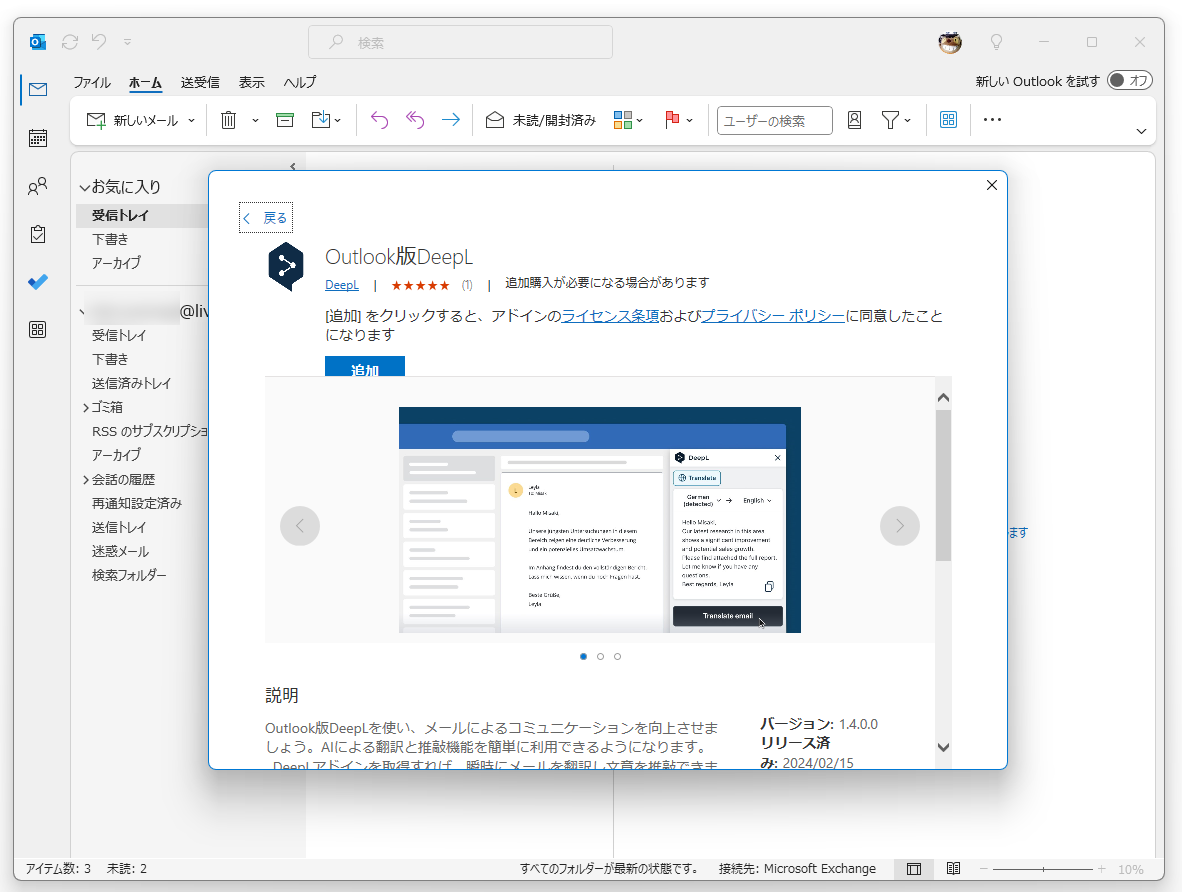
Task: Switch to the 送受信 ribbon tab
Action: [x=200, y=82]
